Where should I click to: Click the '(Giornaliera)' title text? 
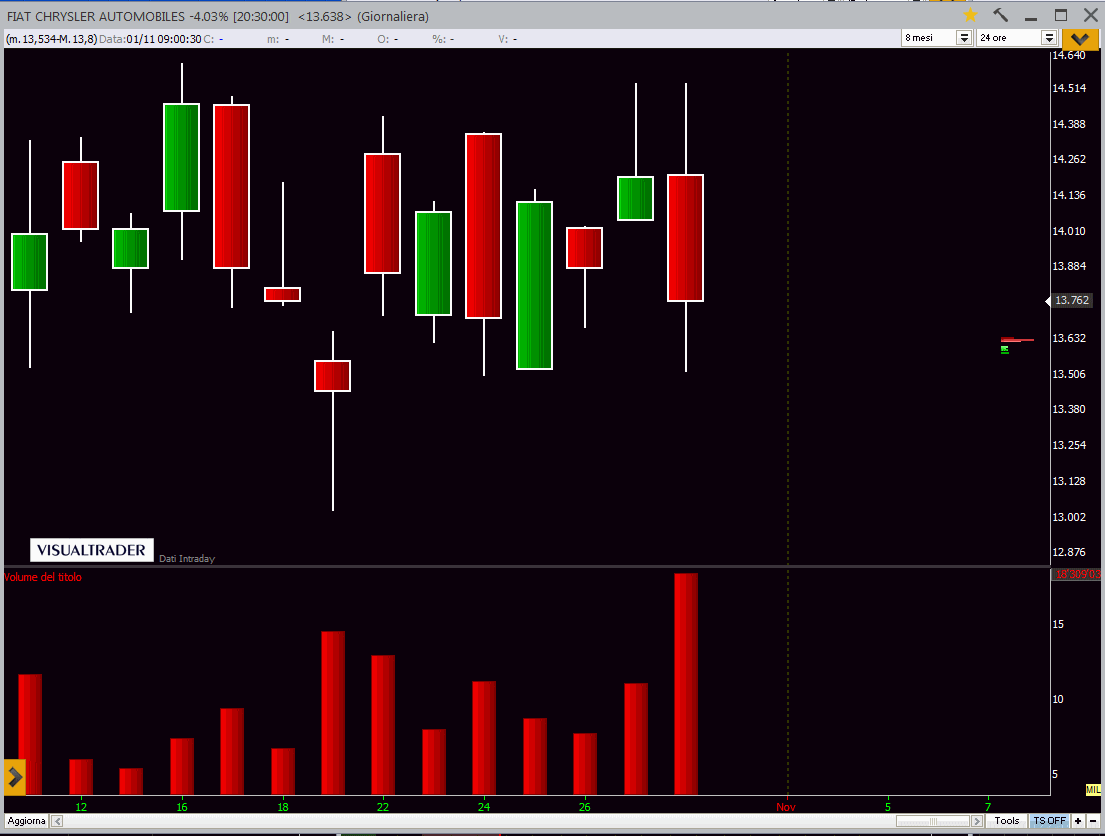pyautogui.click(x=393, y=16)
